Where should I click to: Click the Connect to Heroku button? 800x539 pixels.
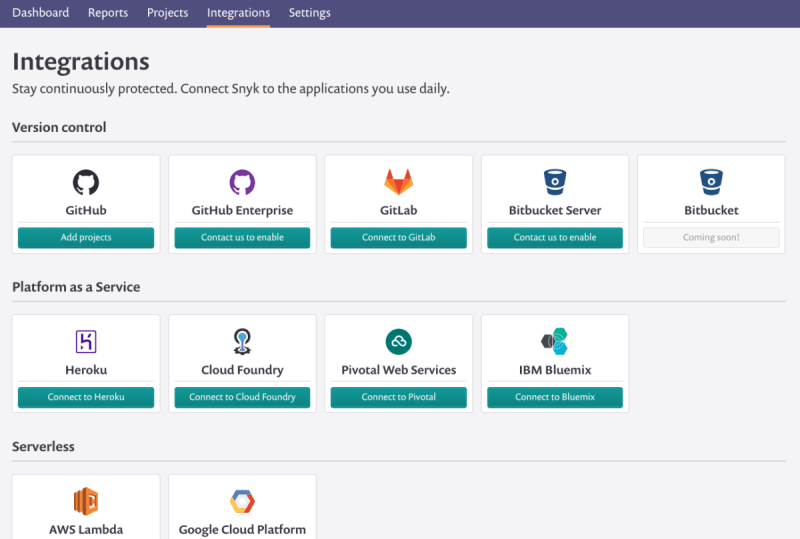click(86, 397)
